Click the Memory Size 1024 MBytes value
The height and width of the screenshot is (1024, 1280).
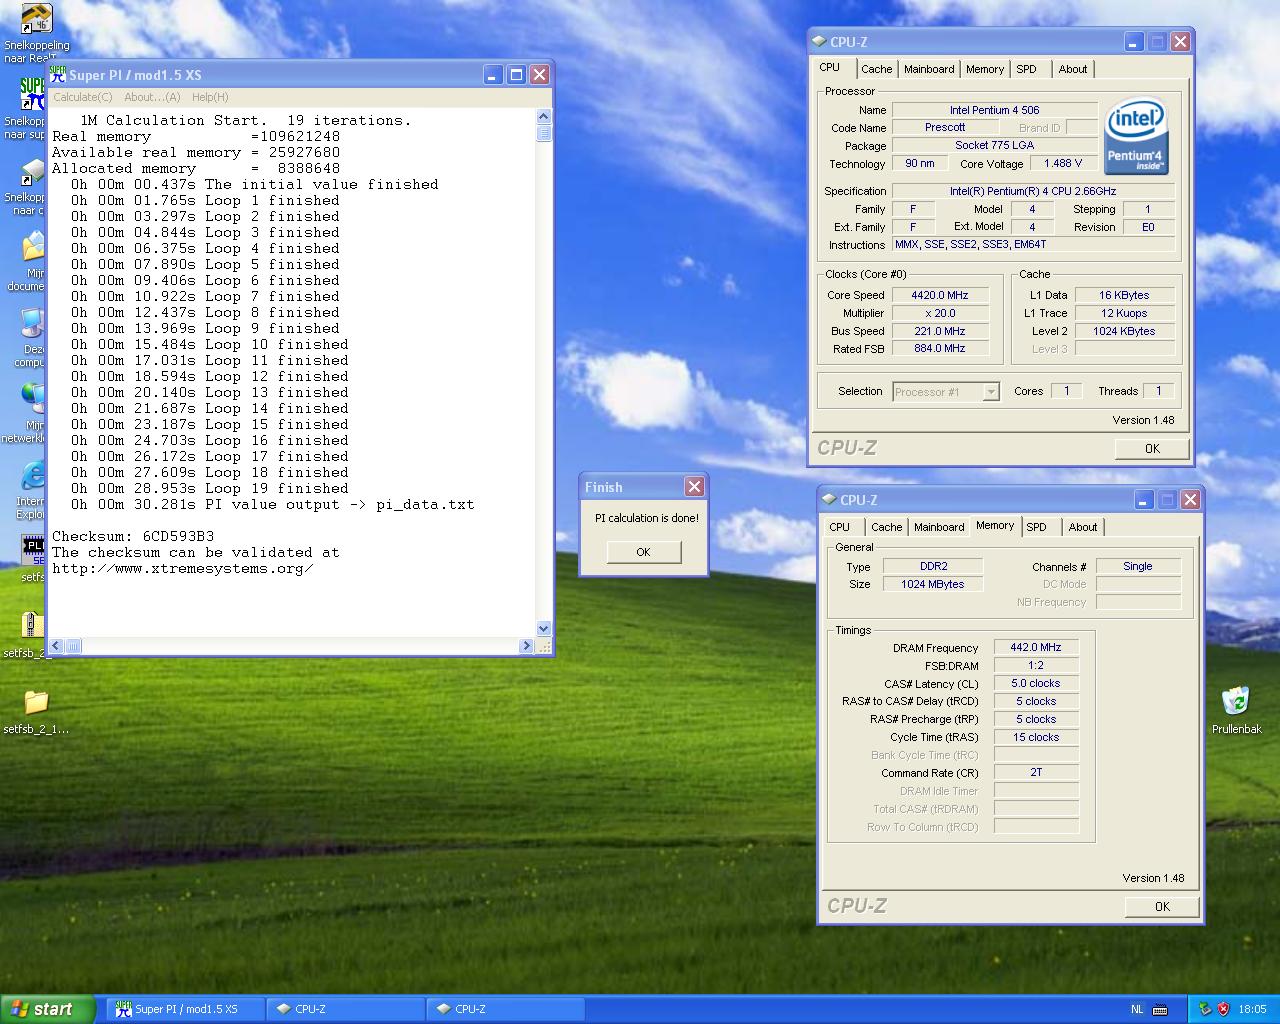[933, 584]
